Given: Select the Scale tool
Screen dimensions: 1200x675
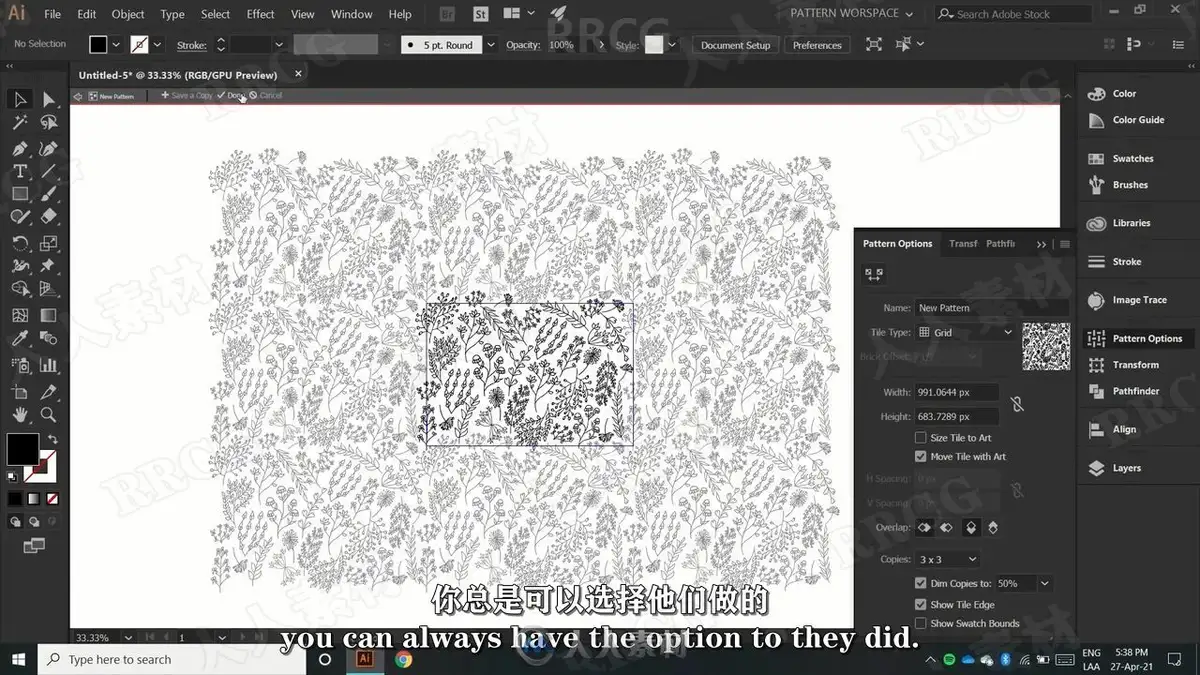Looking at the screenshot, I should [x=49, y=243].
